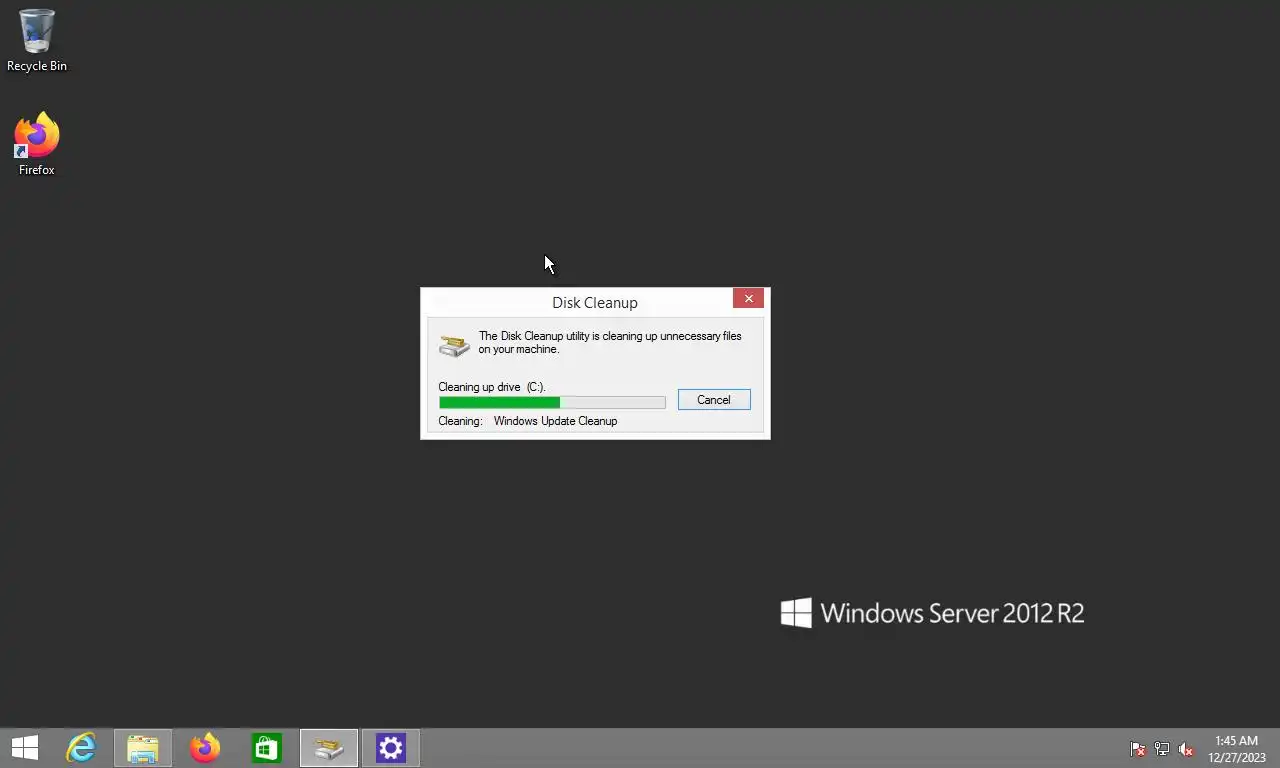Open File Explorer from the taskbar

click(143, 748)
